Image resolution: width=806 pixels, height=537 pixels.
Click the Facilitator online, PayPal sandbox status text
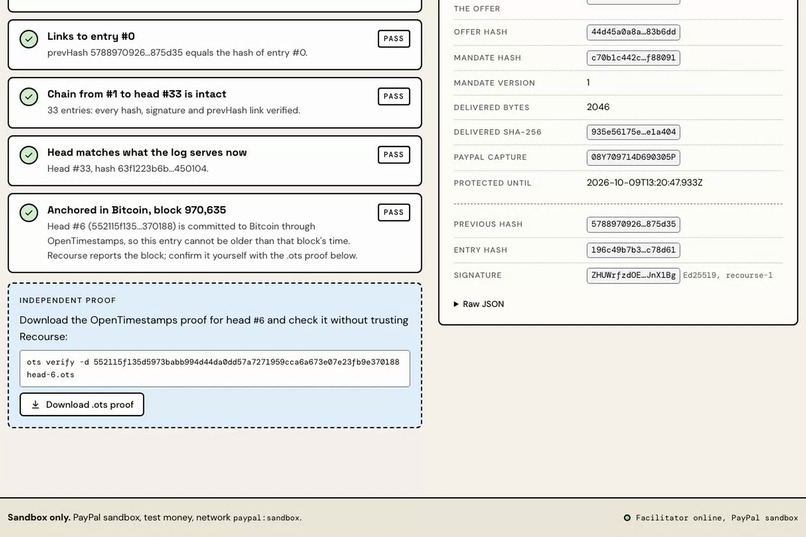point(717,518)
